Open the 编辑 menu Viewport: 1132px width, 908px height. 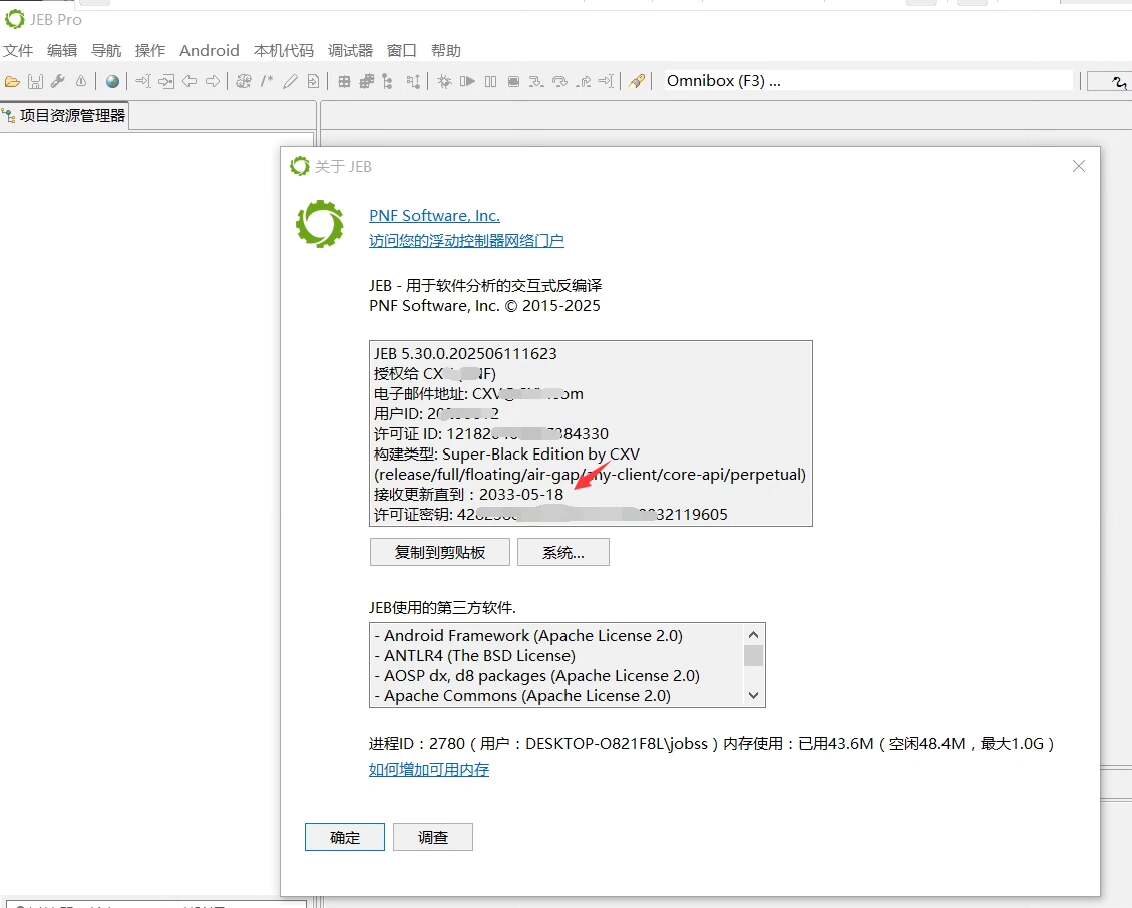pyautogui.click(x=62, y=51)
